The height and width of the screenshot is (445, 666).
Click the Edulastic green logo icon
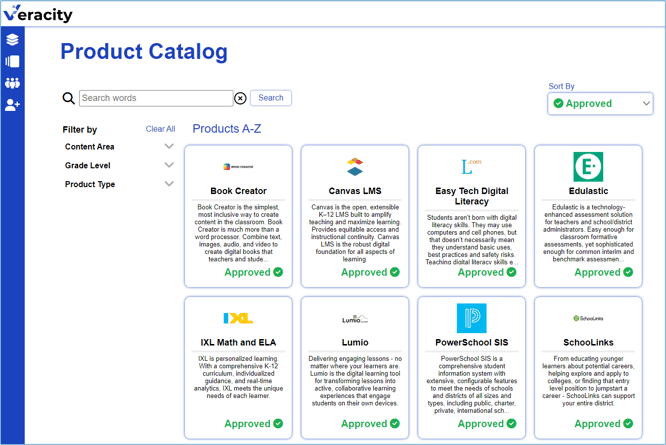click(x=588, y=167)
